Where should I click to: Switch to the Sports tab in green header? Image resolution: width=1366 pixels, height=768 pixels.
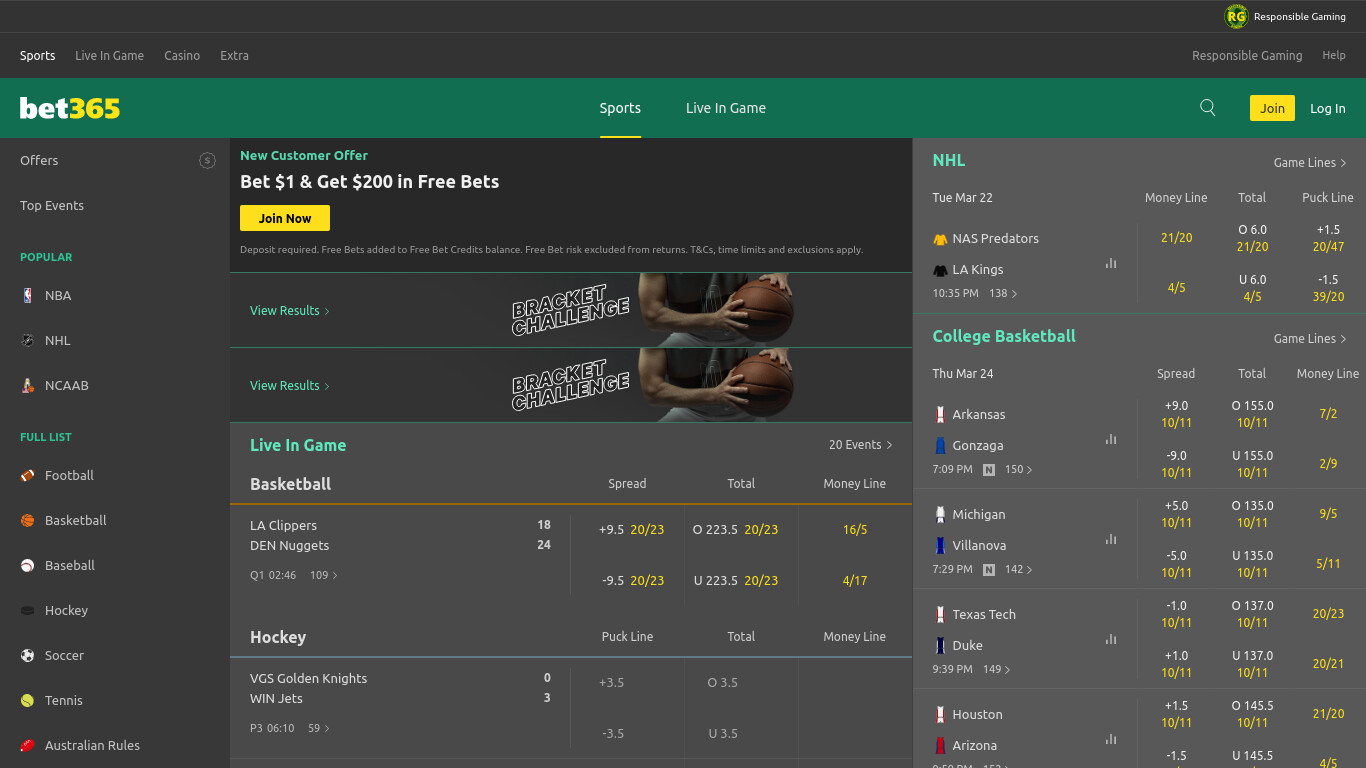[x=620, y=108]
